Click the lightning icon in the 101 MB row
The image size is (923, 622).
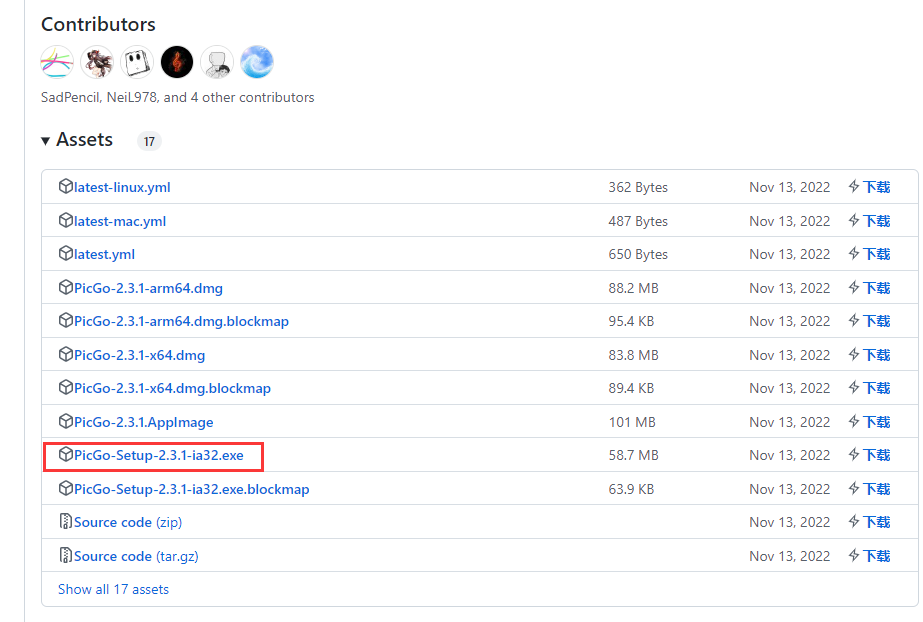pos(854,422)
